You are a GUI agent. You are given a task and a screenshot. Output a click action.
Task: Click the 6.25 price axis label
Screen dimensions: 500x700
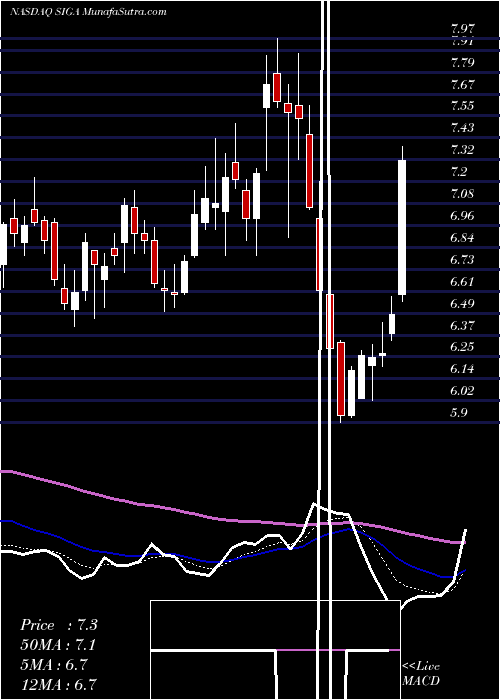pos(462,347)
